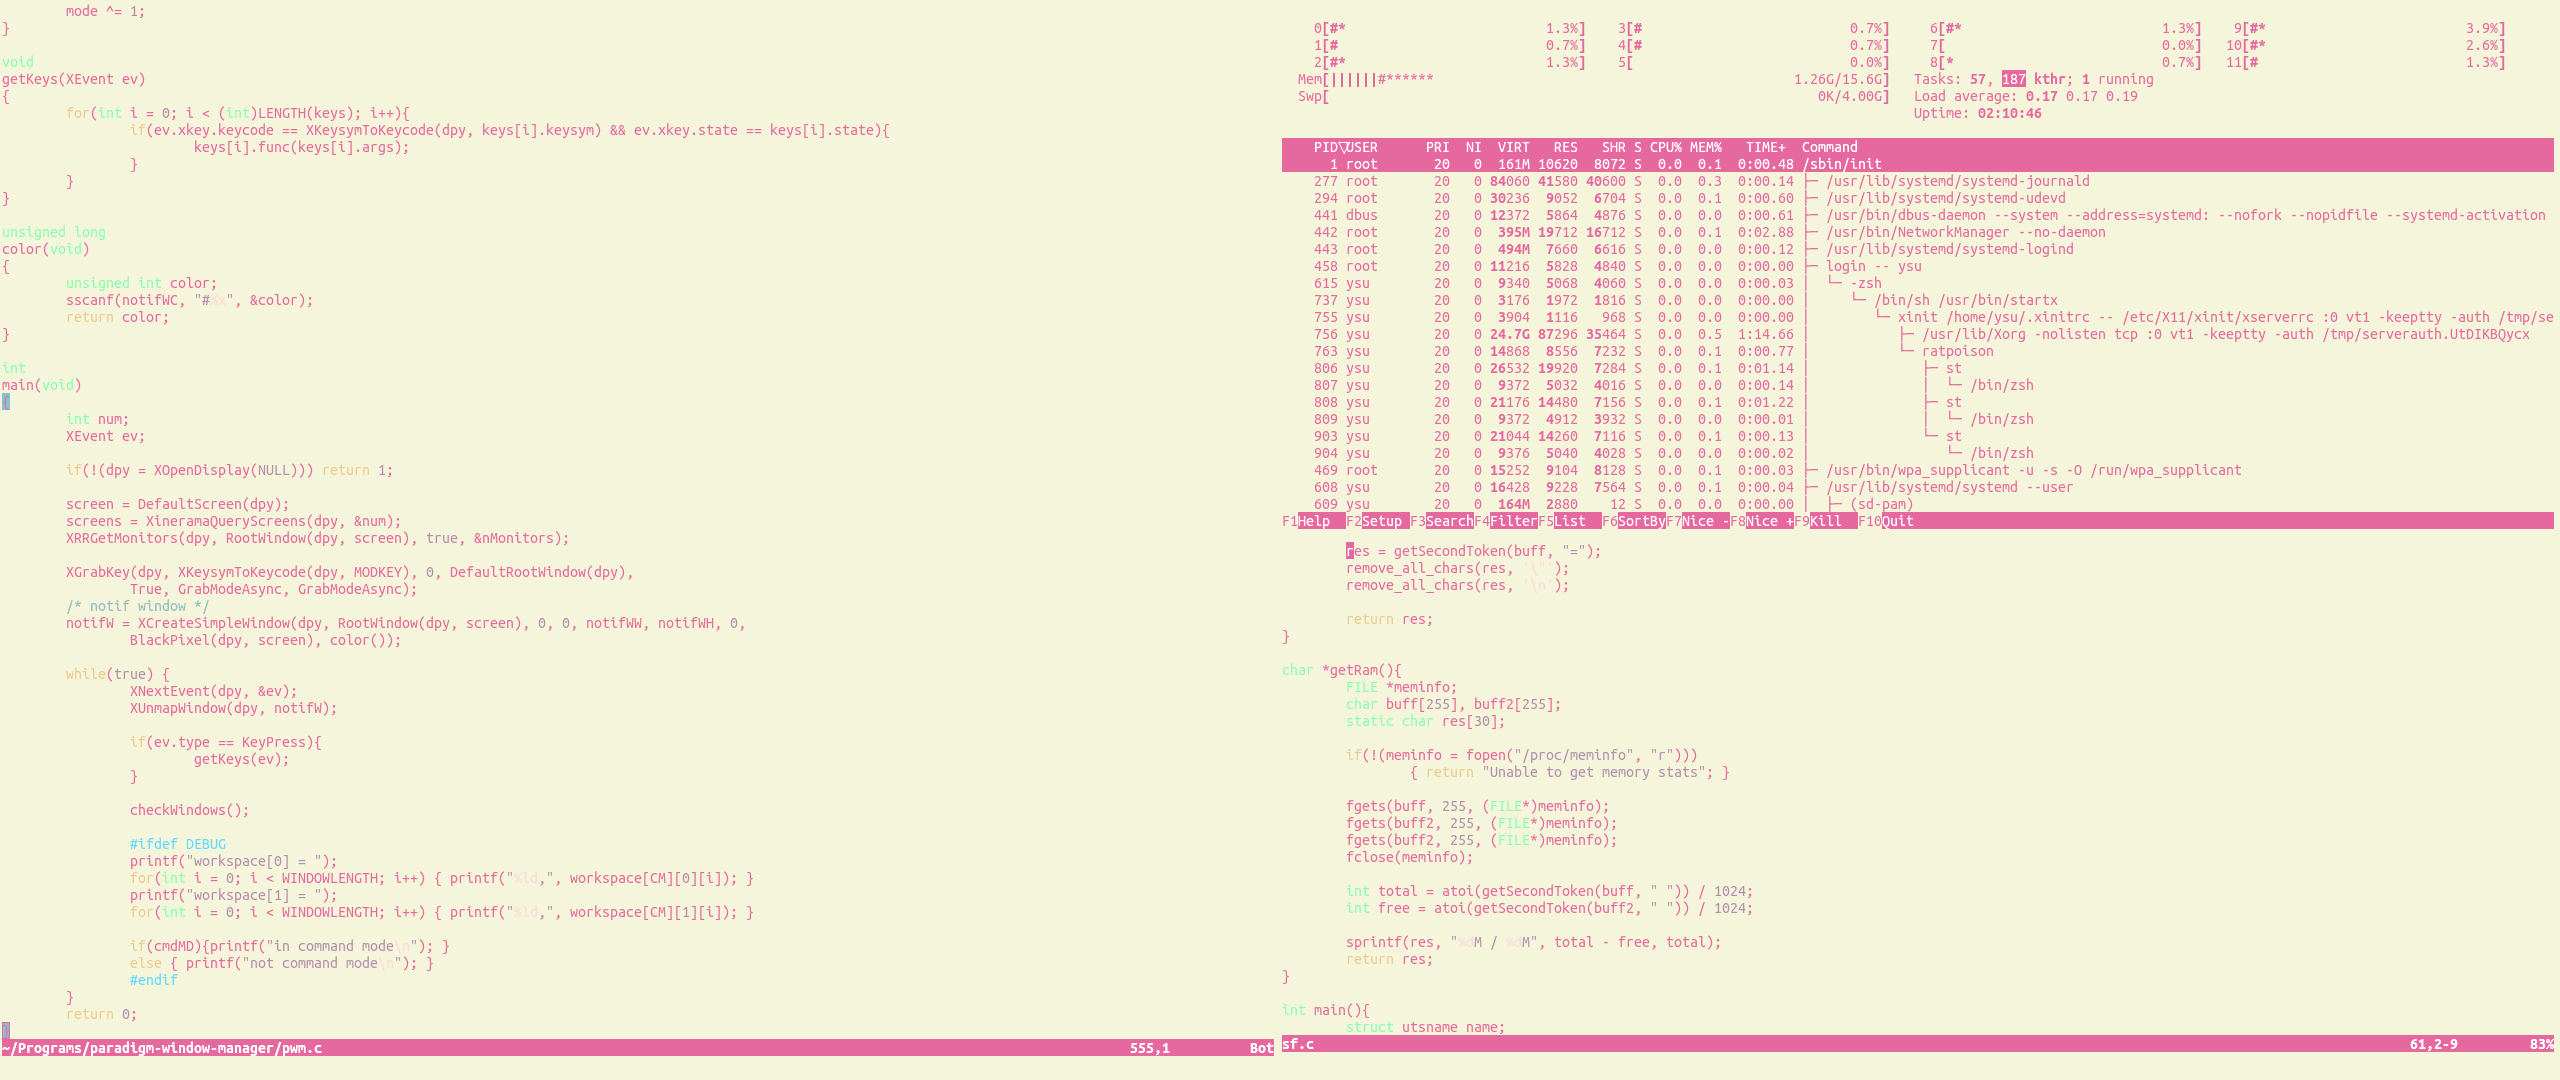Click F10 Quit in htop

pyautogui.click(x=1886, y=521)
